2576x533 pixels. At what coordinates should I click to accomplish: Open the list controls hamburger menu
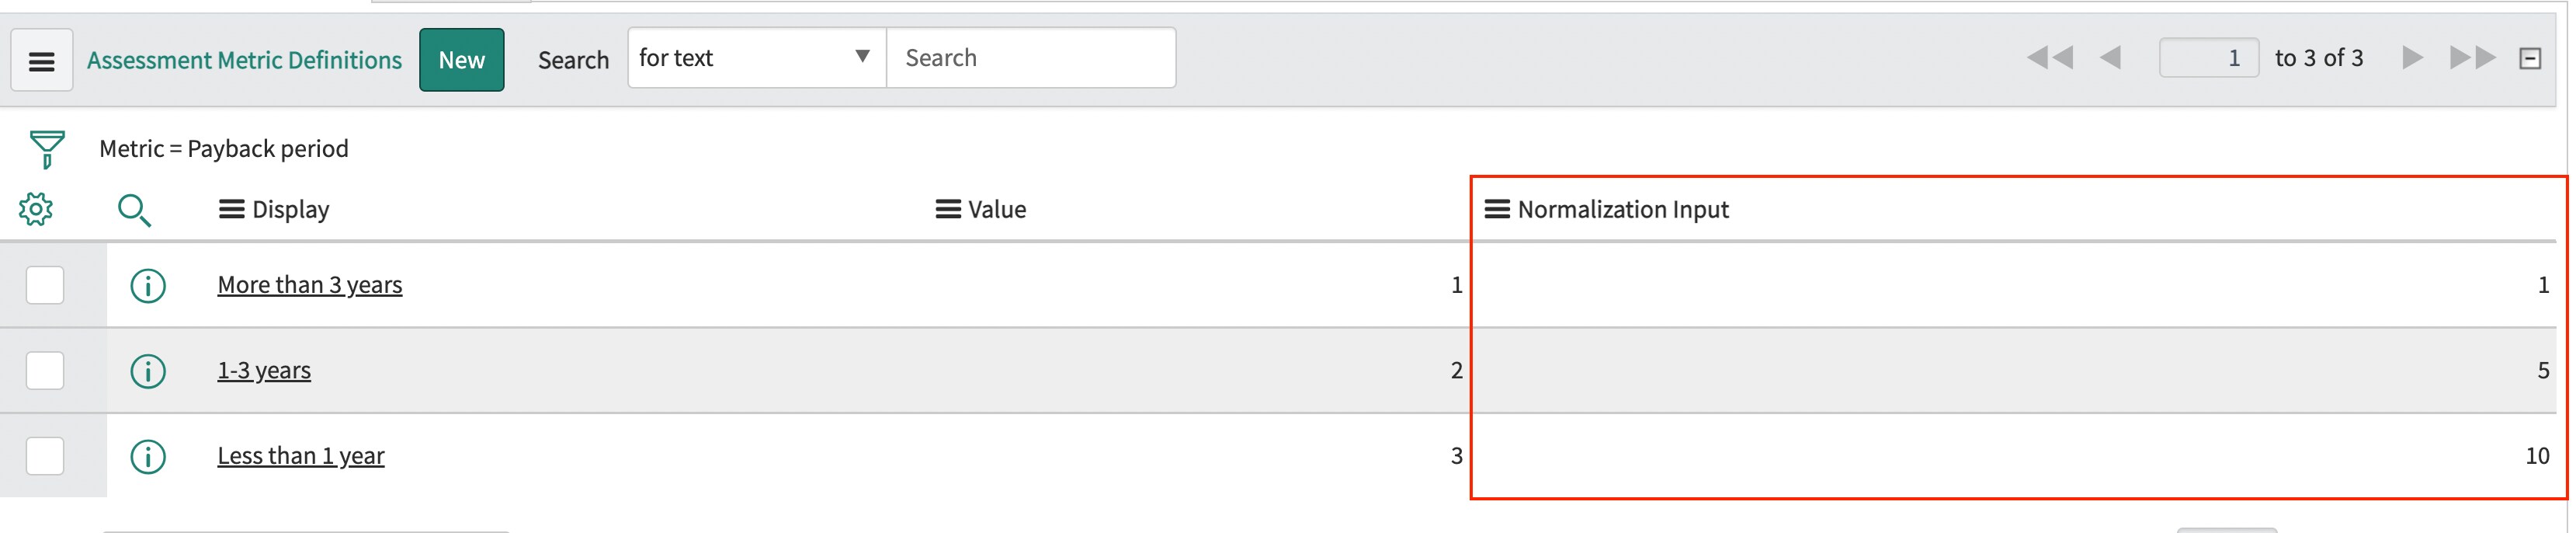point(41,60)
